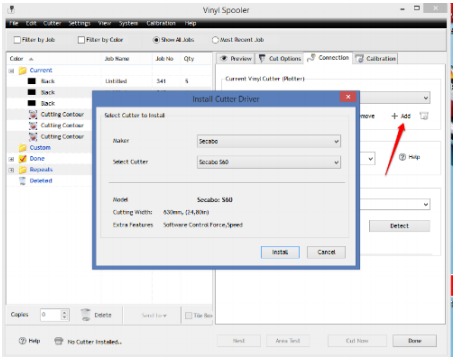Switch to the Calibration tab
This screenshot has width=456, height=360.
click(376, 59)
